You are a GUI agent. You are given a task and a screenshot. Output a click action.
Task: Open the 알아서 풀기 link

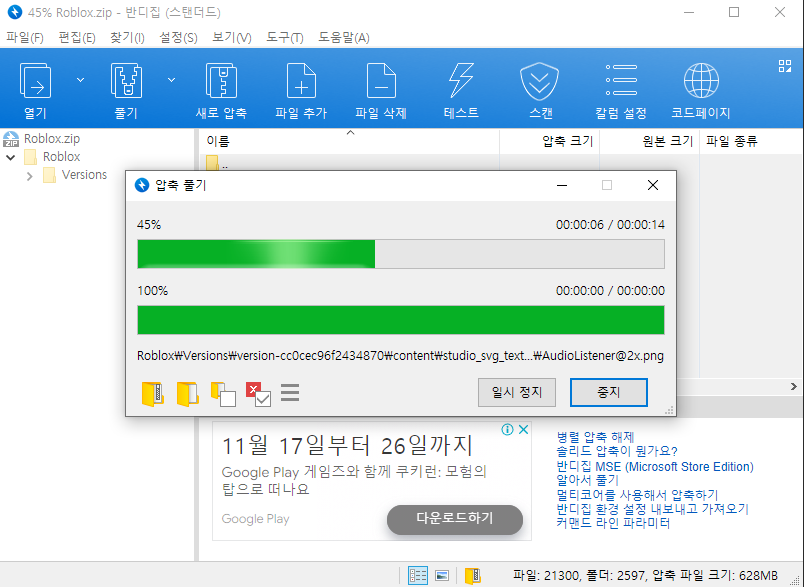pyautogui.click(x=588, y=480)
